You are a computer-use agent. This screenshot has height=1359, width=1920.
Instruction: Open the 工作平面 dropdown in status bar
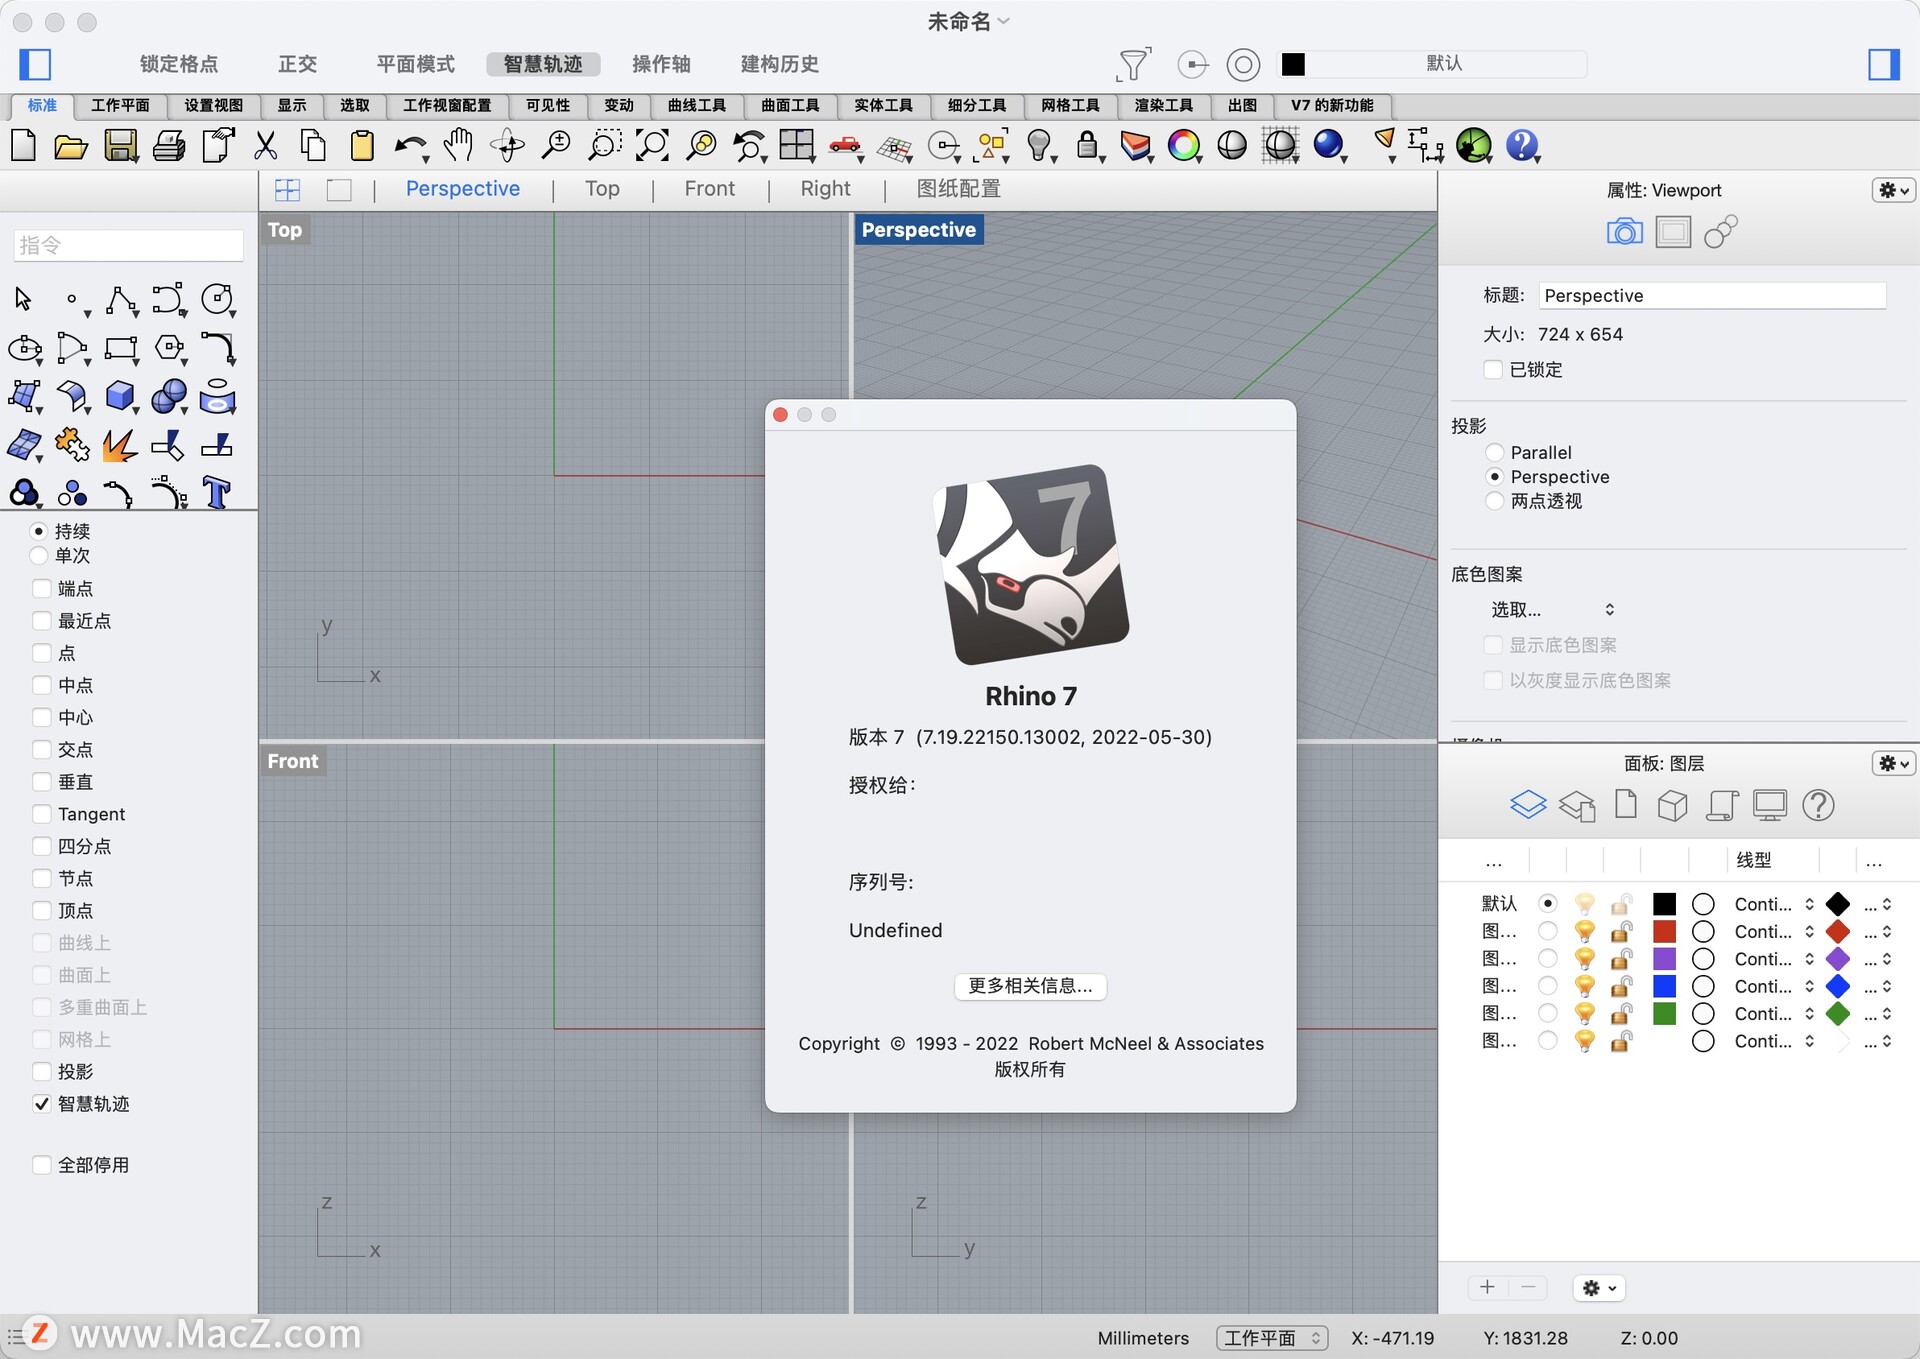(1271, 1338)
